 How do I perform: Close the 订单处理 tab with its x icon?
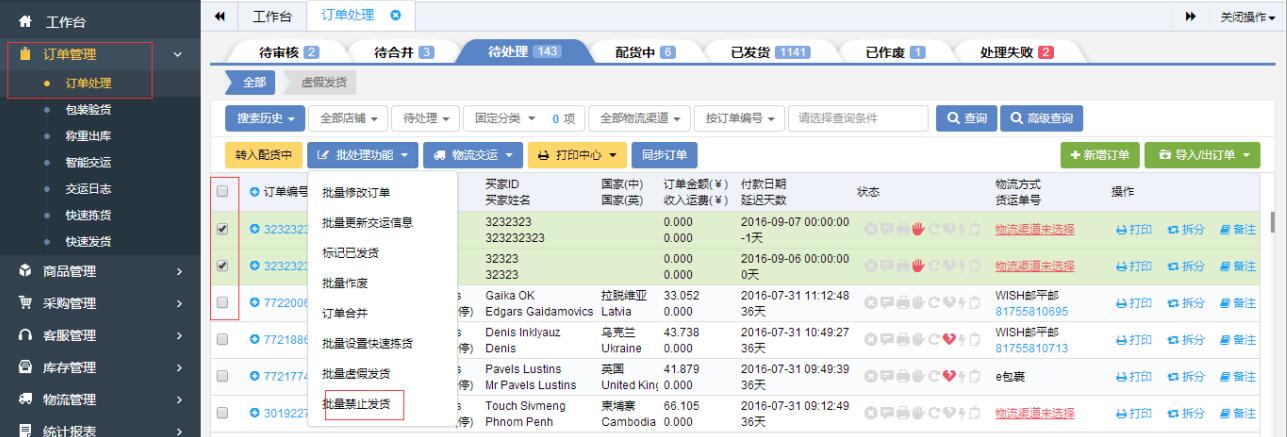[x=395, y=16]
